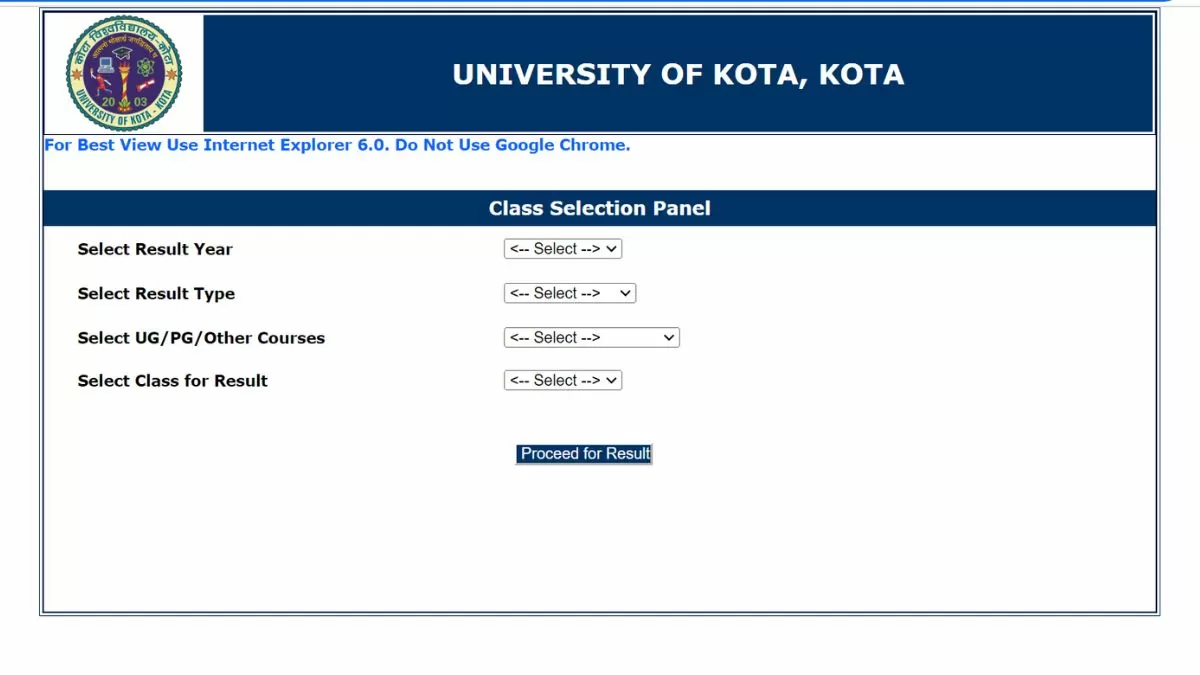
Task: Click the Select Class for Result label
Action: (x=173, y=381)
